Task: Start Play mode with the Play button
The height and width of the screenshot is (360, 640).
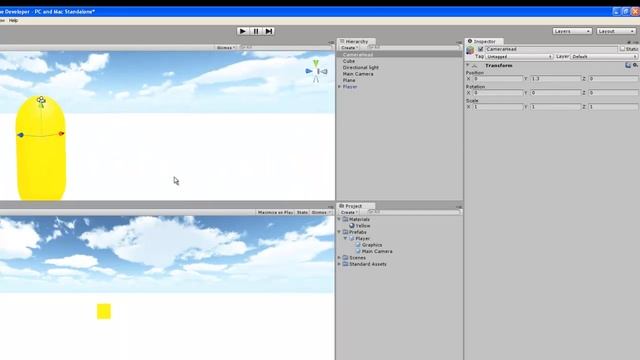Action: pos(242,31)
